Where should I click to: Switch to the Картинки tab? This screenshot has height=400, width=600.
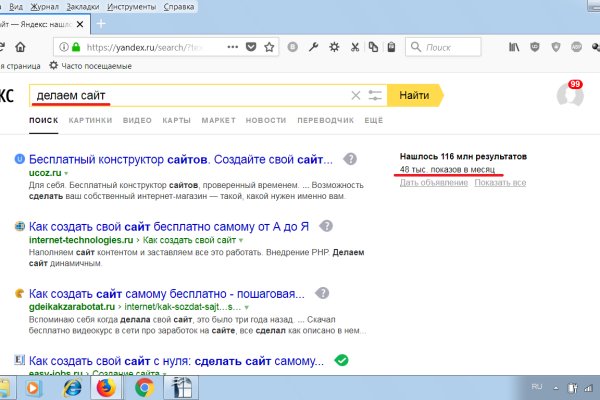coord(91,120)
